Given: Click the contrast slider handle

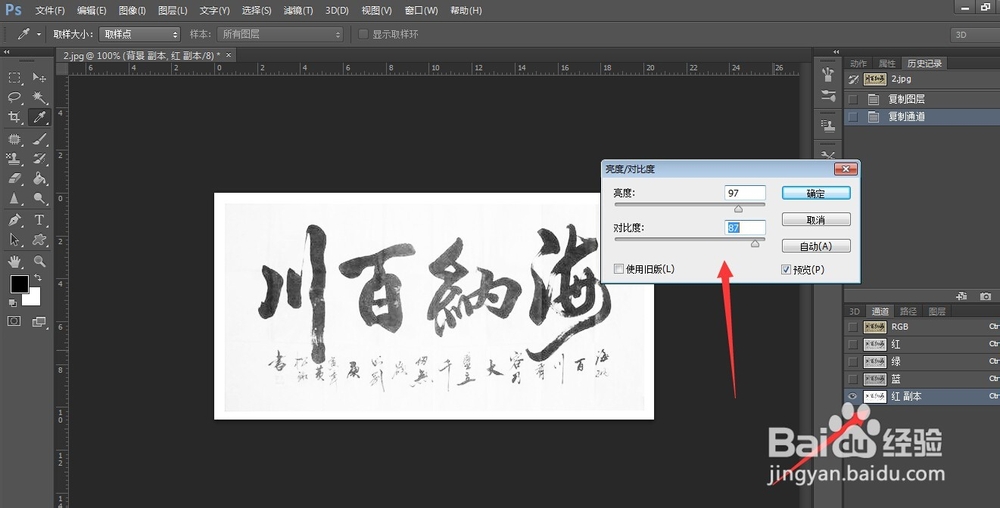Looking at the screenshot, I should point(755,243).
